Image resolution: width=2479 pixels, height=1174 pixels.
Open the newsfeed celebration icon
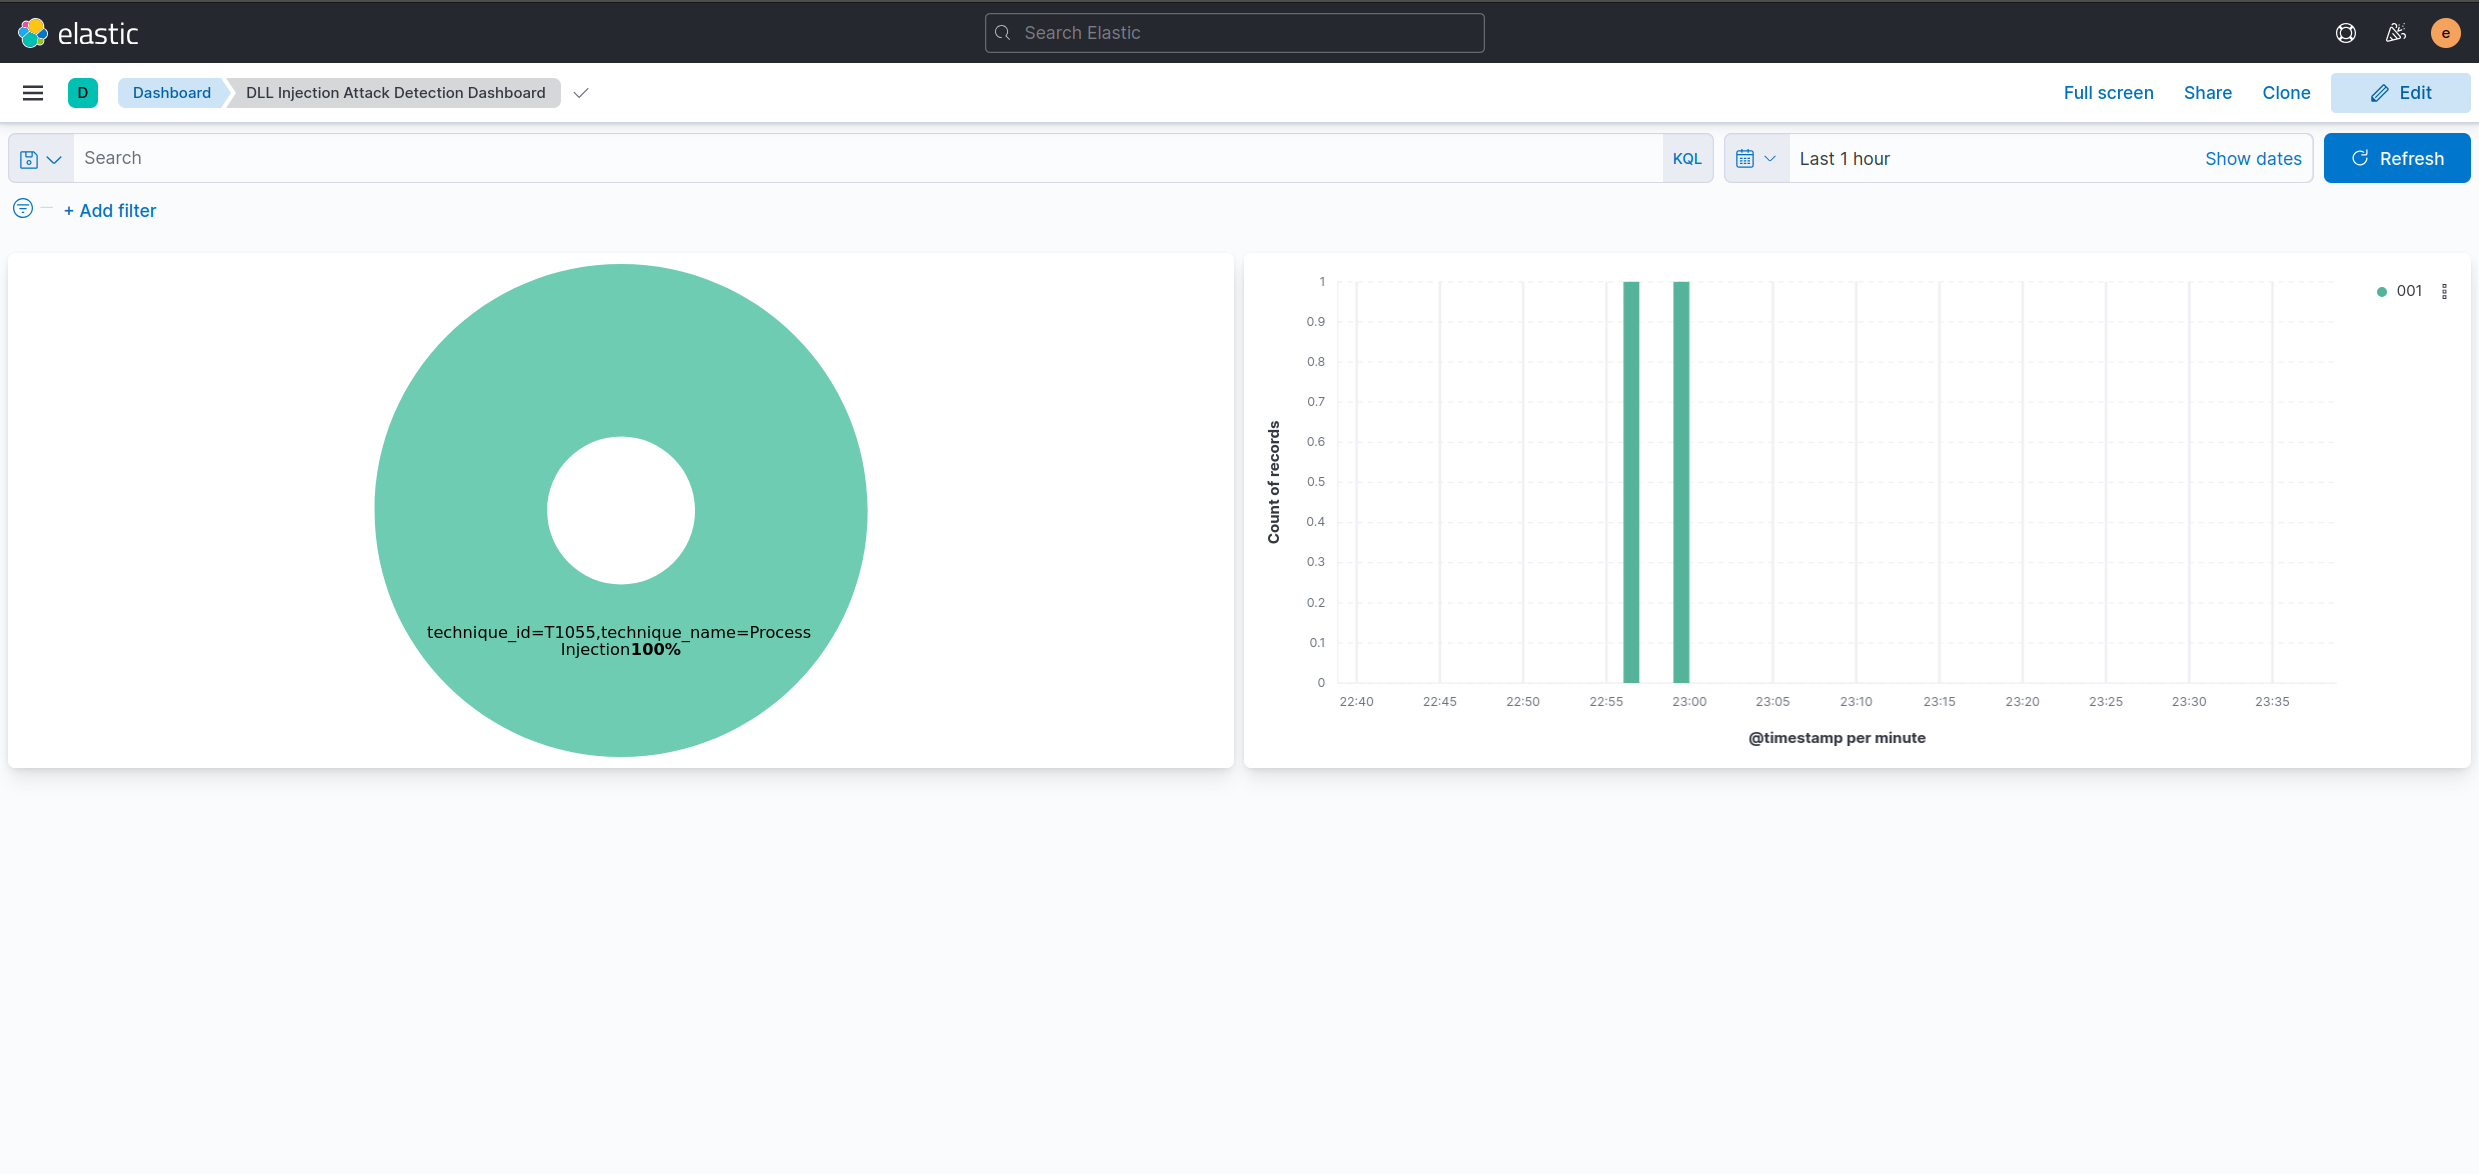coord(2396,33)
